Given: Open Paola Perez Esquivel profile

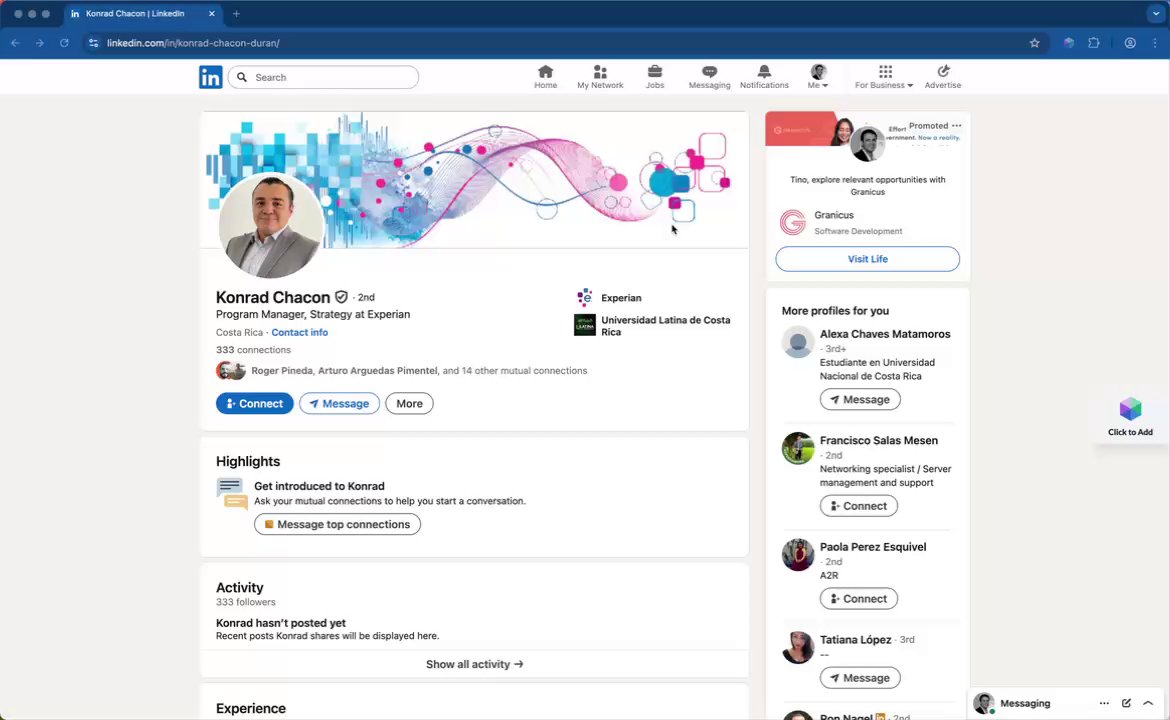Looking at the screenshot, I should (x=873, y=547).
